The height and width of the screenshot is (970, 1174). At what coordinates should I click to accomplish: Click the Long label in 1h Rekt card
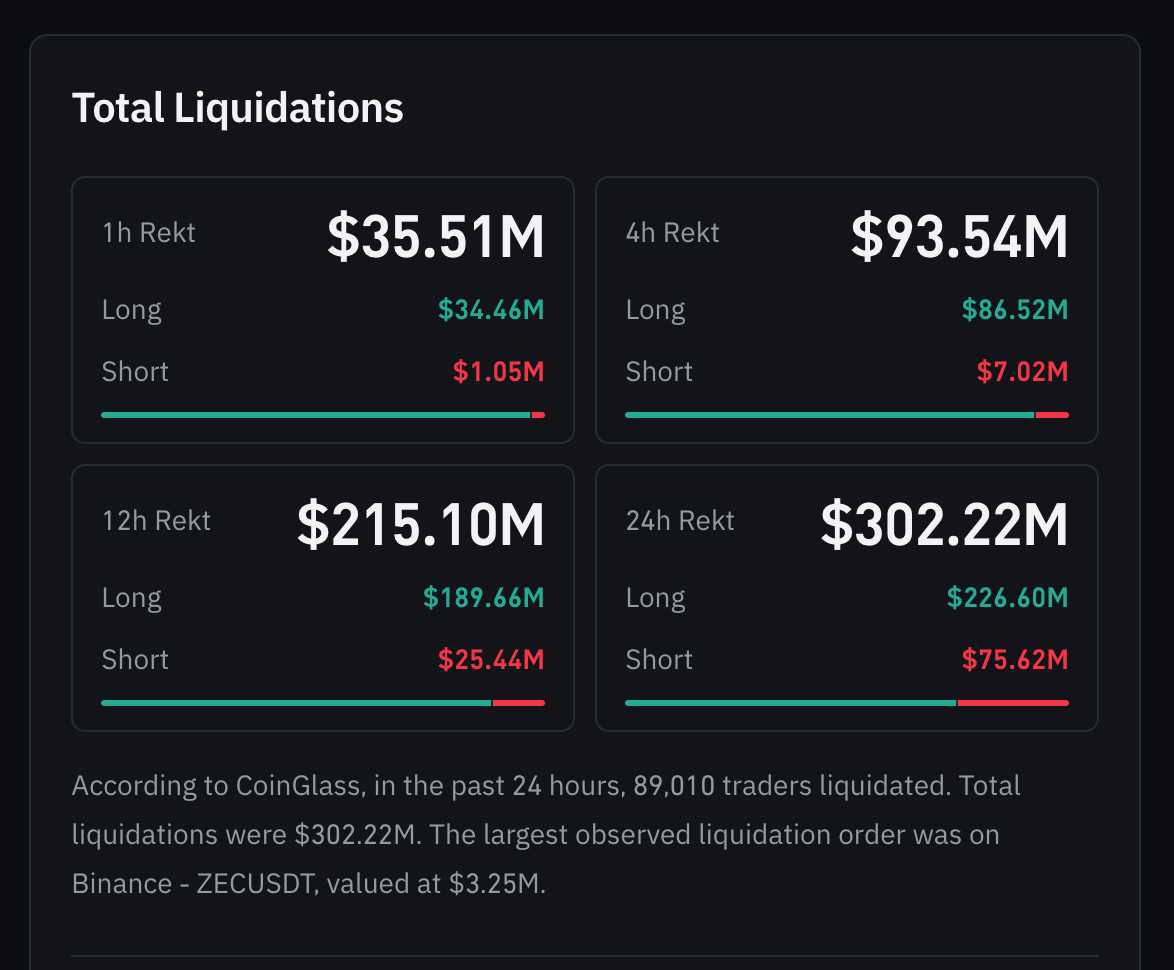132,311
